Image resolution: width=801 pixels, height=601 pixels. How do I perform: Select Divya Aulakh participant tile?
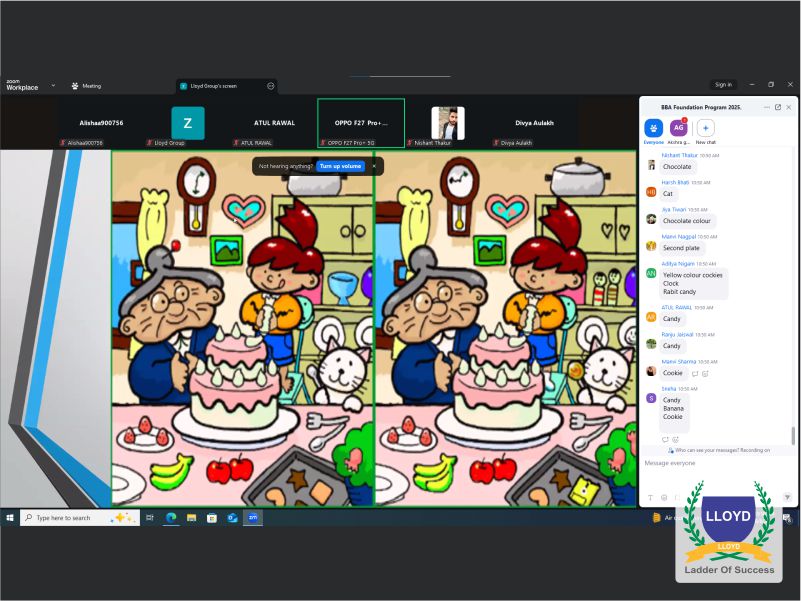(534, 123)
